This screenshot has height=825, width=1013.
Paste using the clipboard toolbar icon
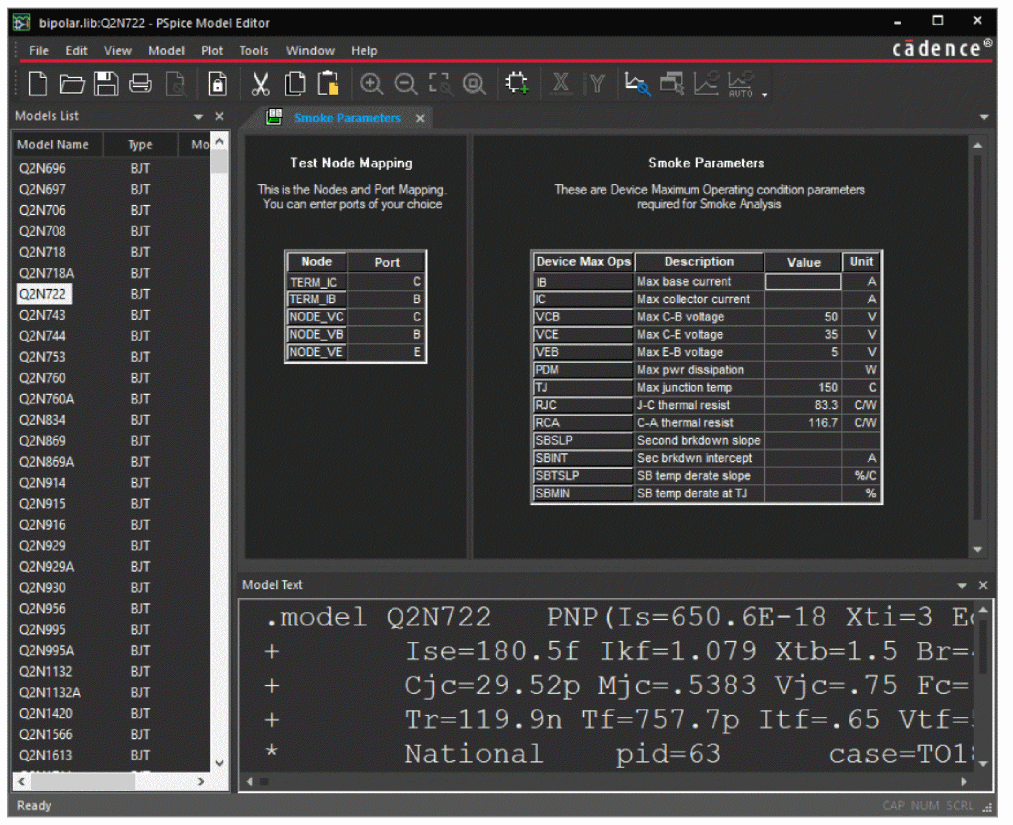(328, 84)
